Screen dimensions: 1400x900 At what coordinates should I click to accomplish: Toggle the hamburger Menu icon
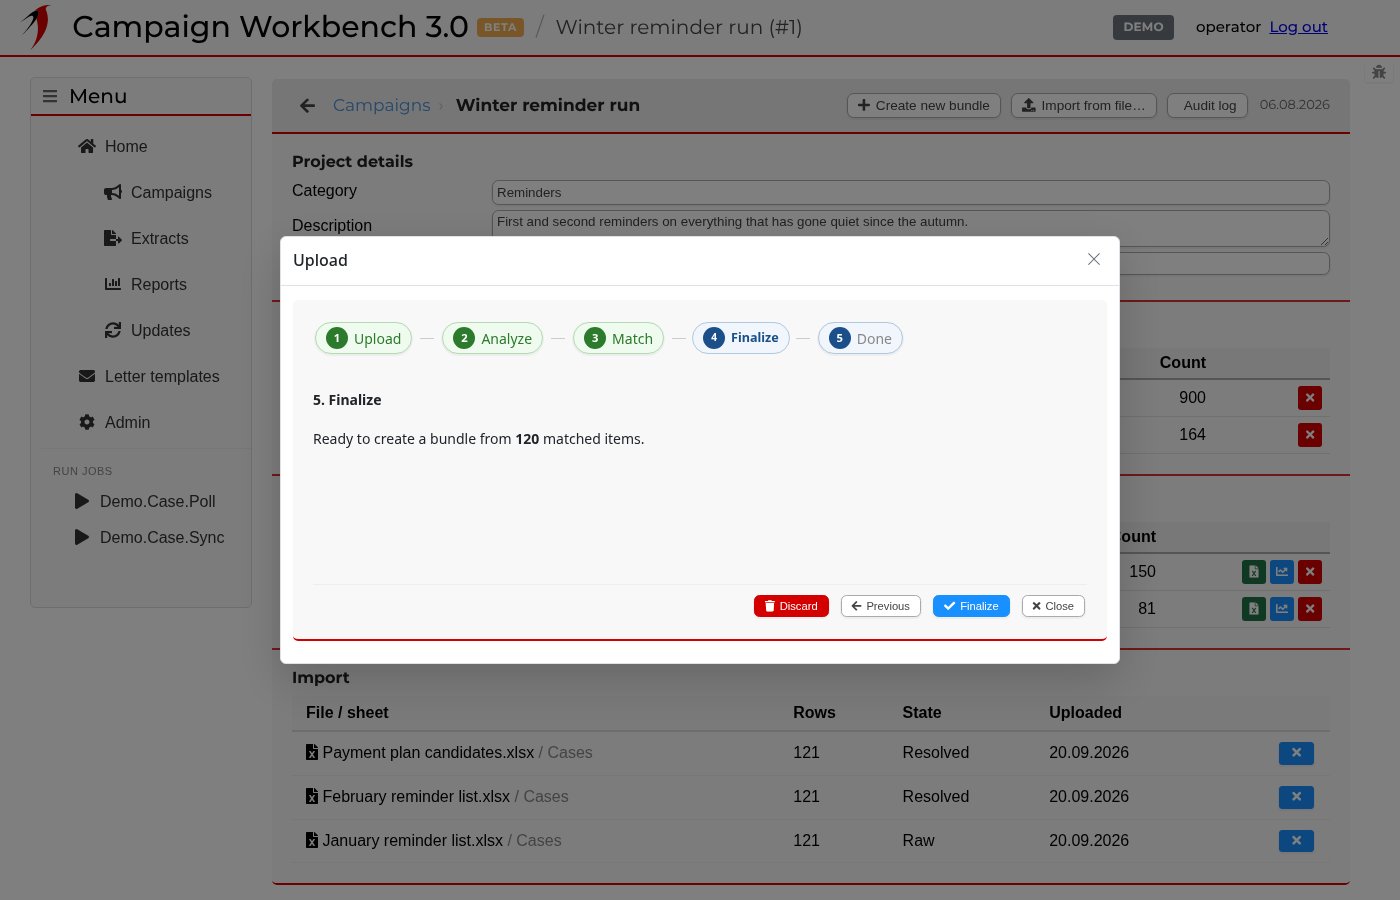coord(50,96)
